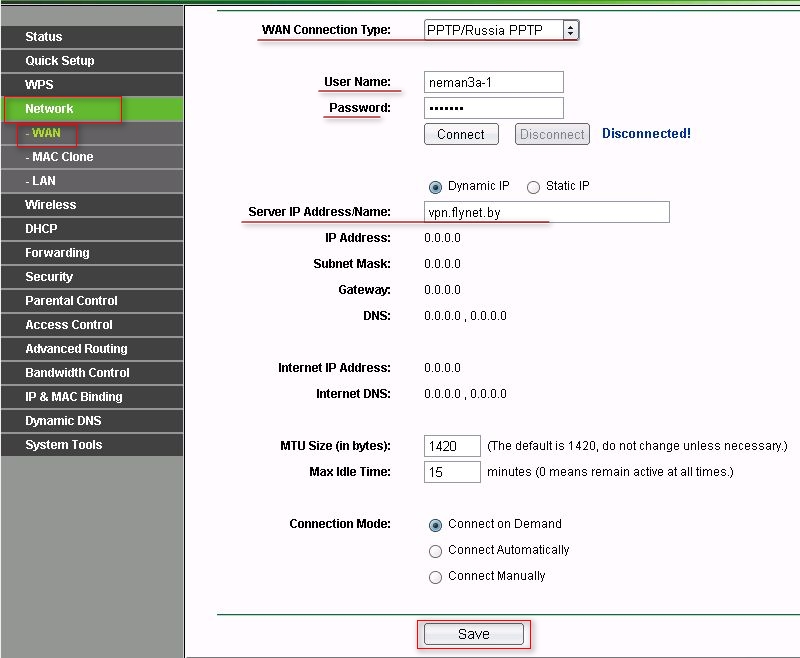Open the DHCP menu section
This screenshot has width=800, height=658.
tap(92, 229)
